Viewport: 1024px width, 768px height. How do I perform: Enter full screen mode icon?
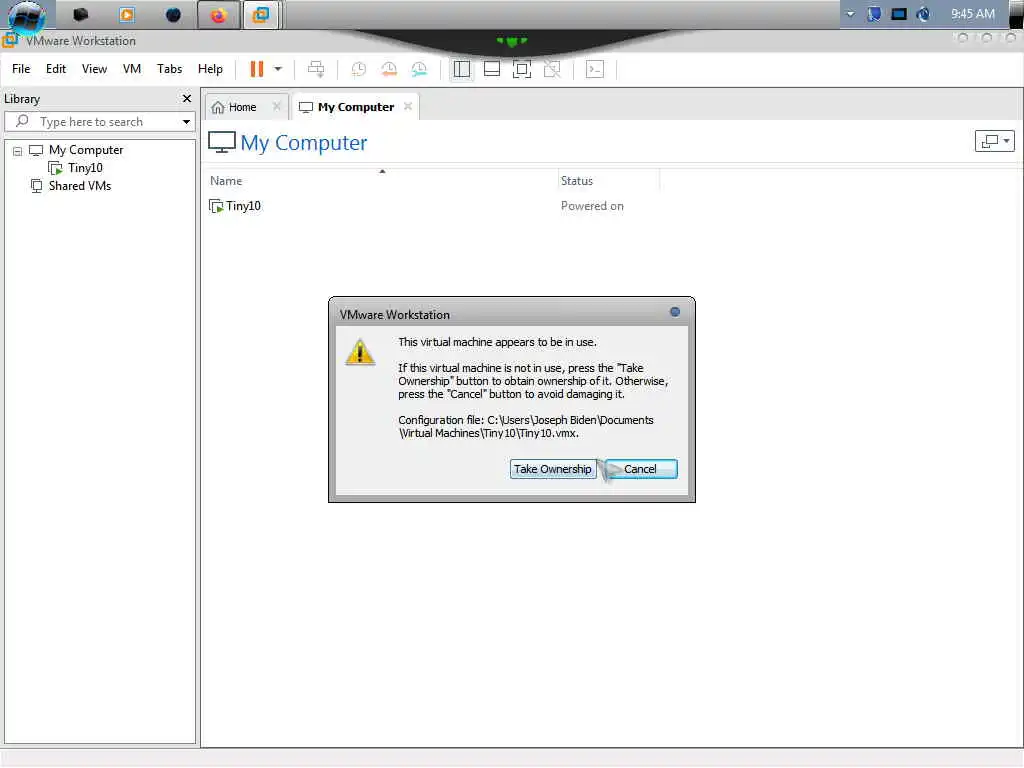[x=522, y=69]
